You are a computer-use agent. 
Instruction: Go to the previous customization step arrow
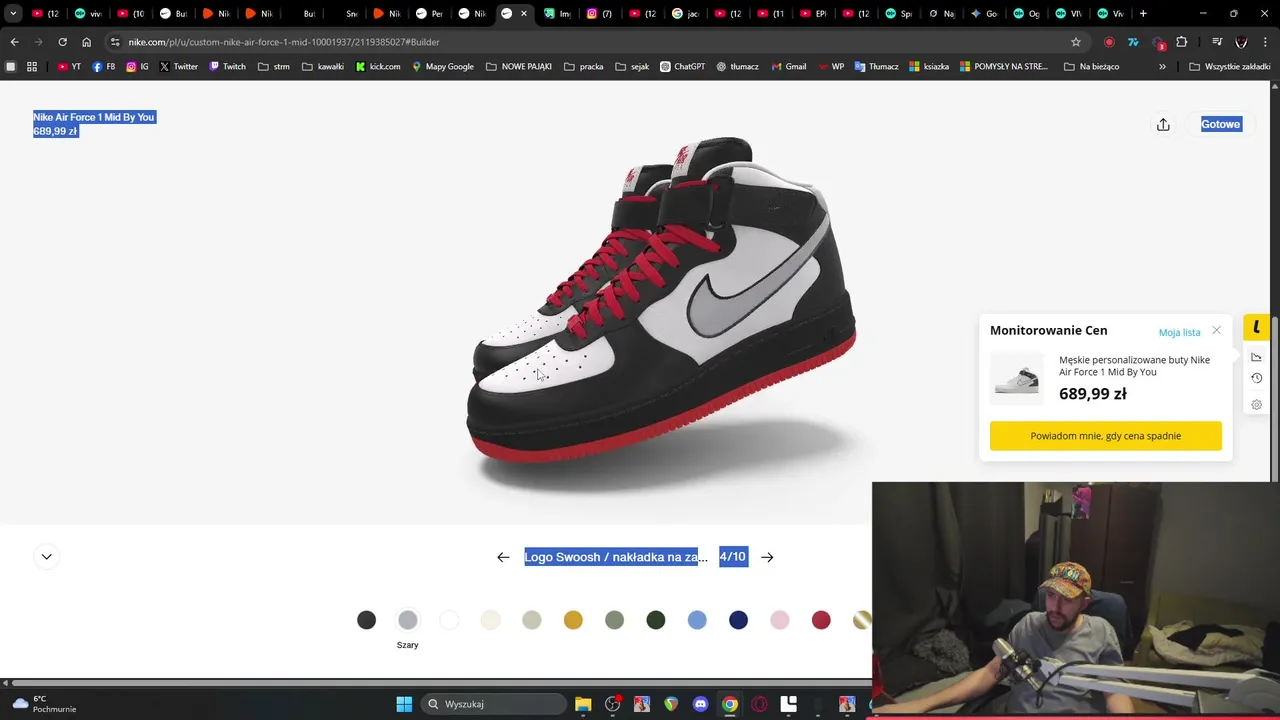503,557
